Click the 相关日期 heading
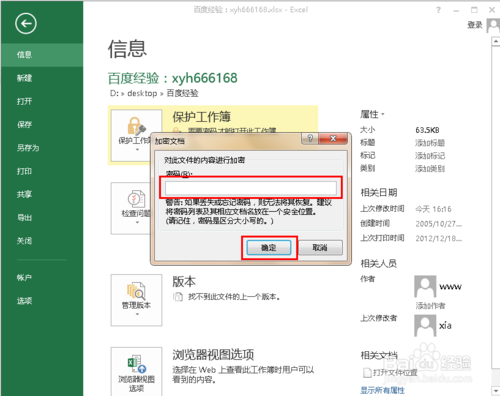Screen dimensions: 500x396 379,192
